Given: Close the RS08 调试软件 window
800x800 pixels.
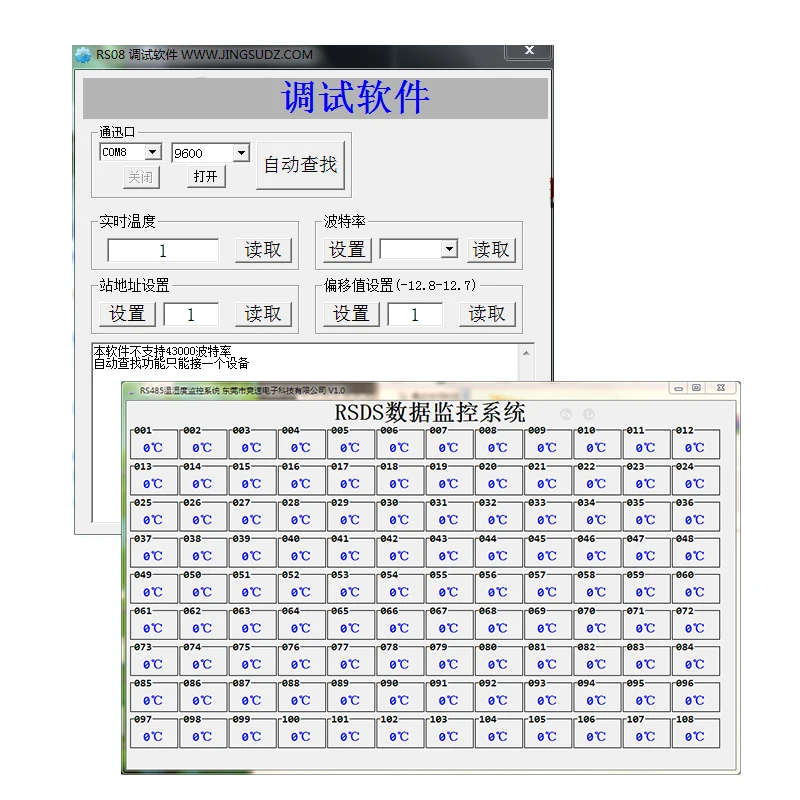Looking at the screenshot, I should (x=529, y=51).
